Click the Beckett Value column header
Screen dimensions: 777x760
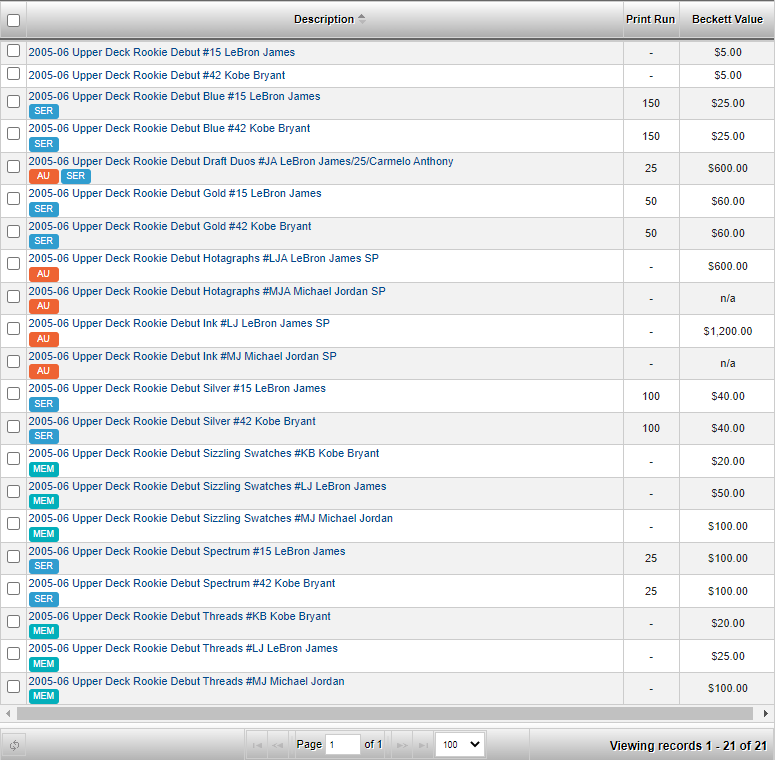pyautogui.click(x=727, y=19)
